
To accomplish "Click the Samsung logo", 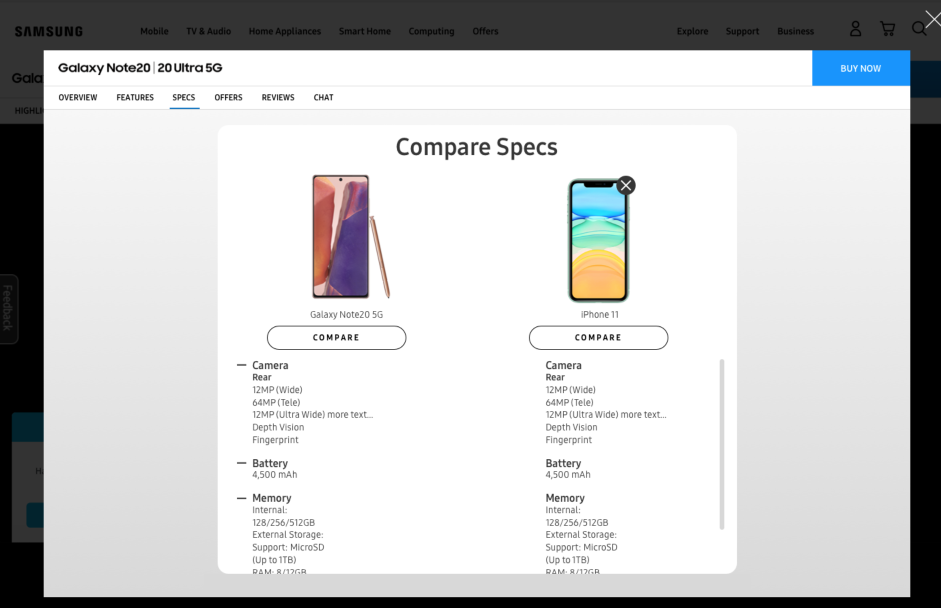I will point(49,31).
